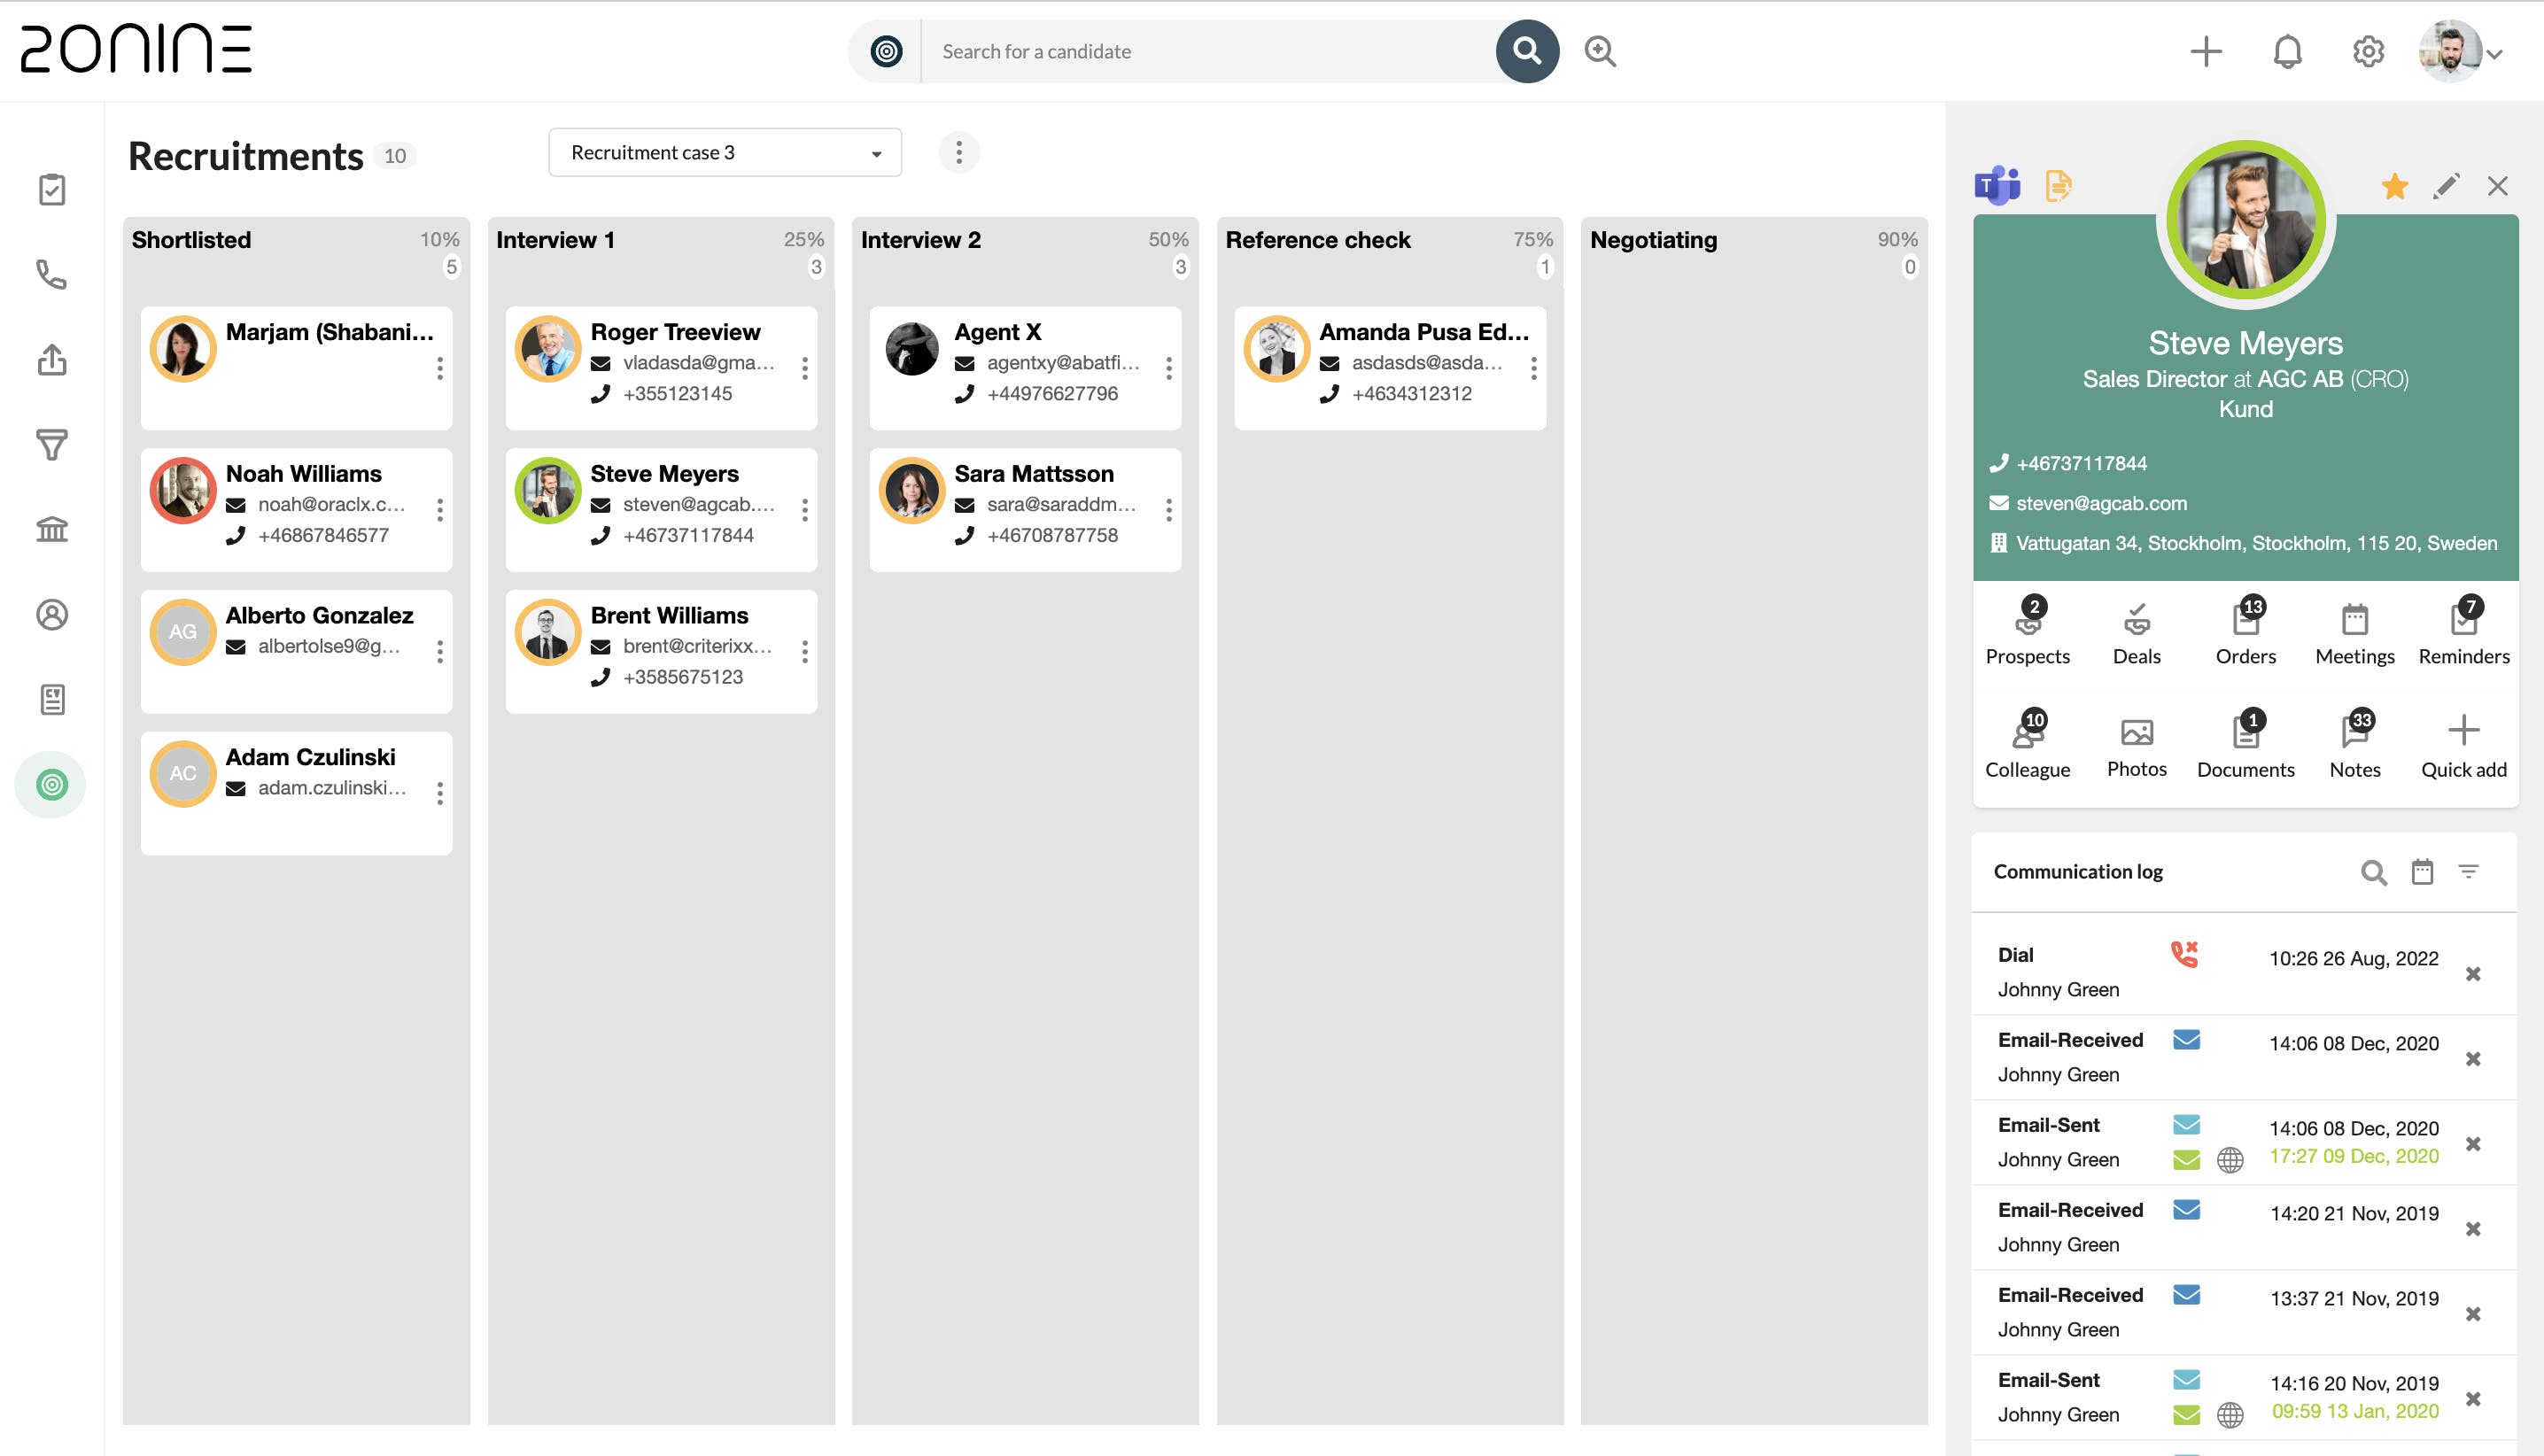The height and width of the screenshot is (1456, 2544).
Task: Open Microsoft Teams icon in contact panel
Action: coord(1997,185)
